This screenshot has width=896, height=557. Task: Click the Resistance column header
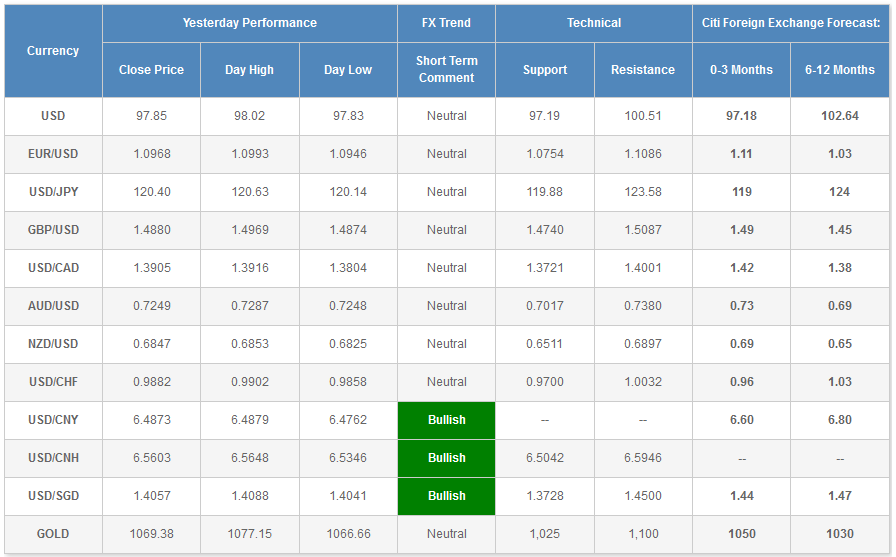click(642, 70)
